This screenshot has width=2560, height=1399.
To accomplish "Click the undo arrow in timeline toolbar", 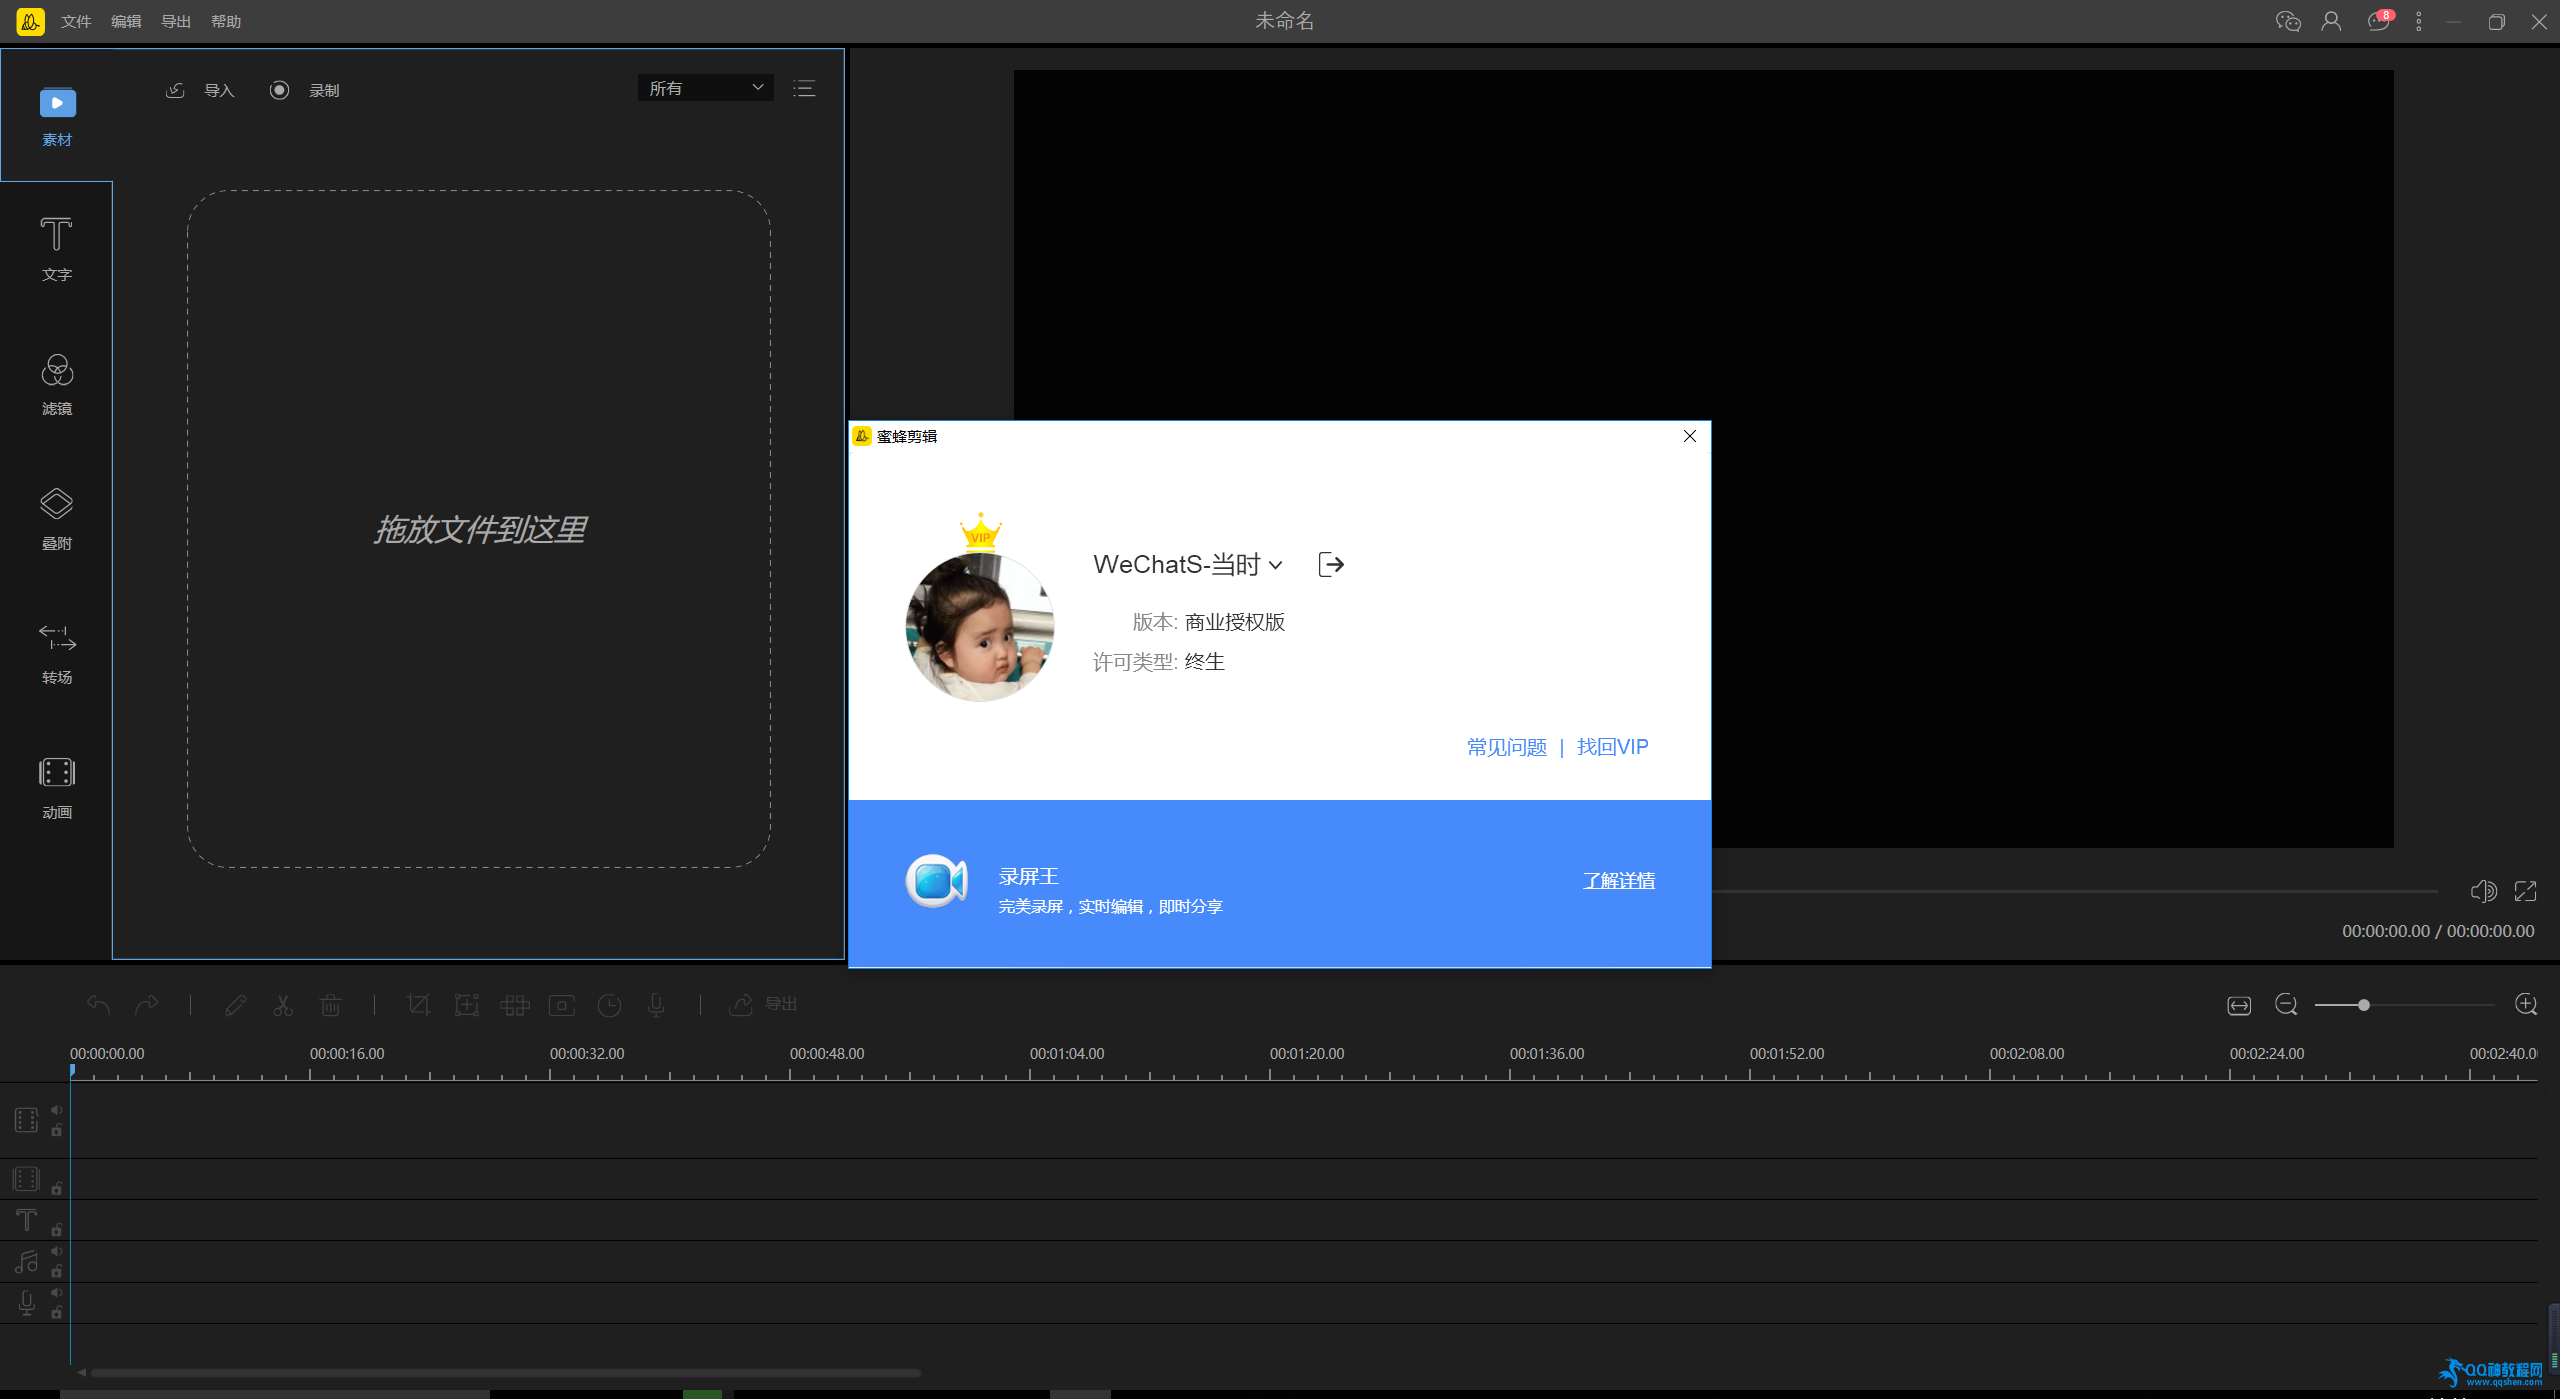I will pyautogui.click(x=98, y=1004).
